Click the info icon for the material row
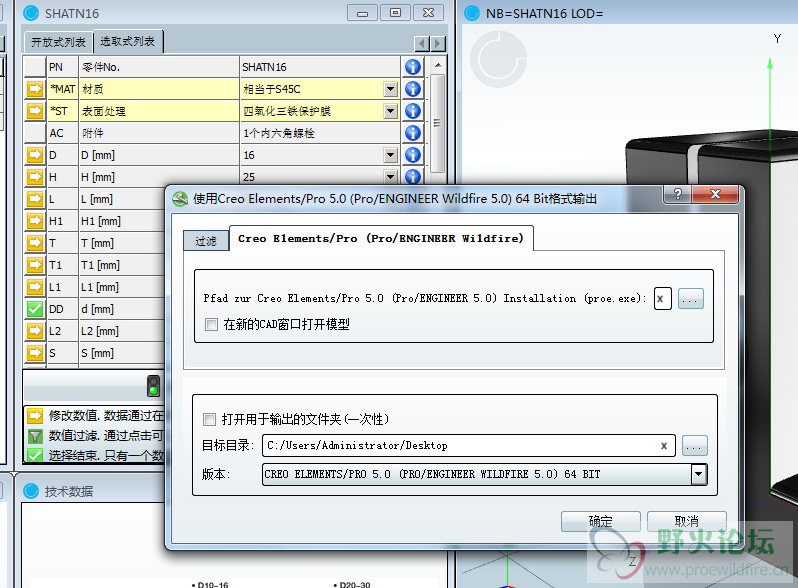Viewport: 798px width, 588px height. (413, 89)
